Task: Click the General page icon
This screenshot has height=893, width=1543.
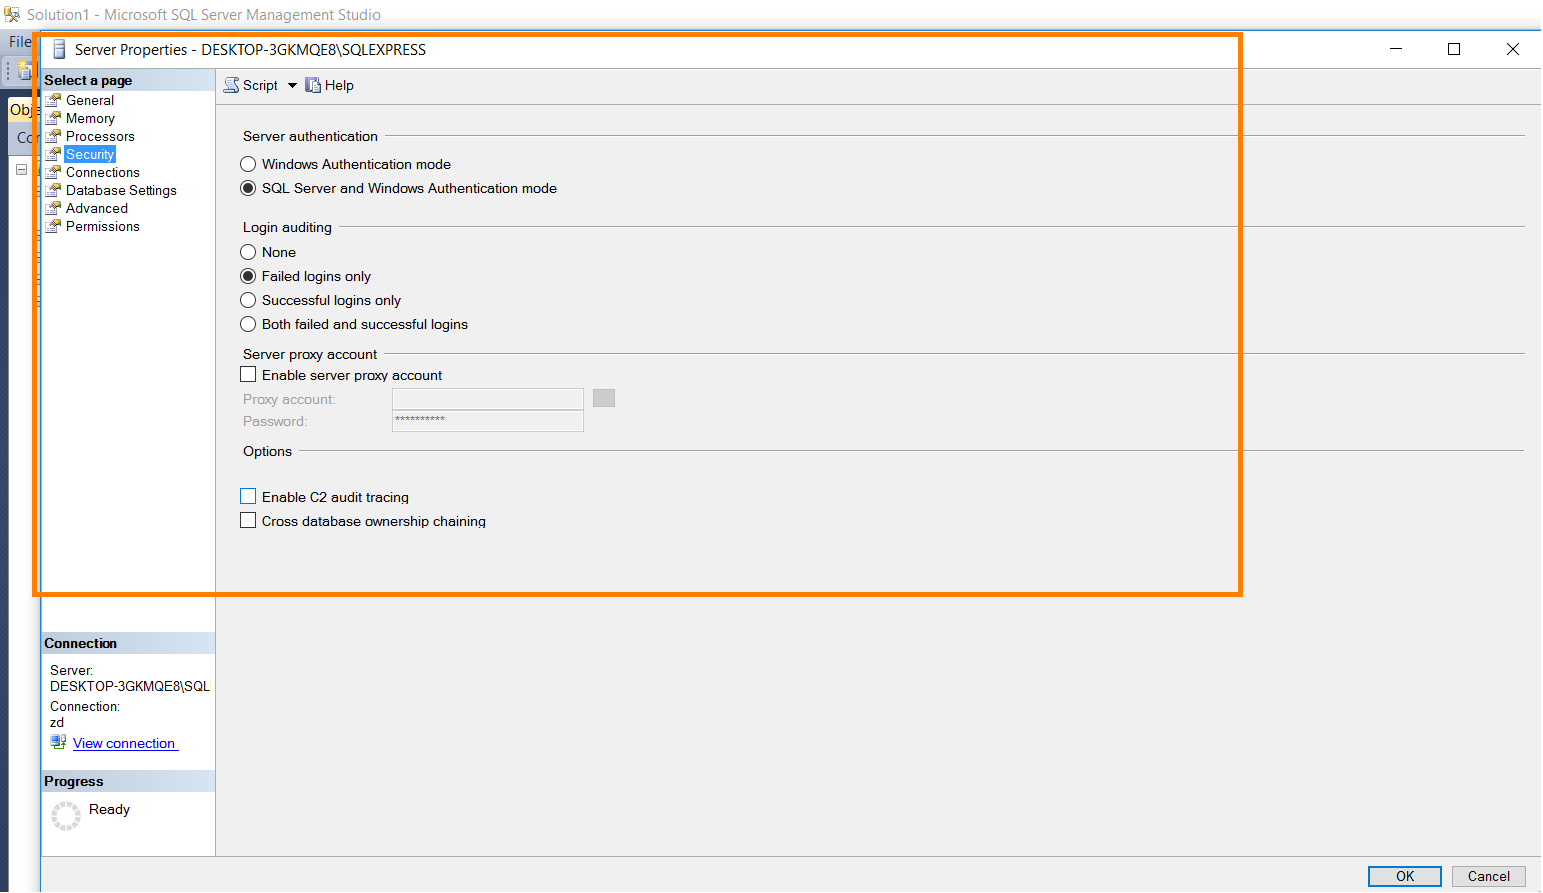Action: [54, 100]
